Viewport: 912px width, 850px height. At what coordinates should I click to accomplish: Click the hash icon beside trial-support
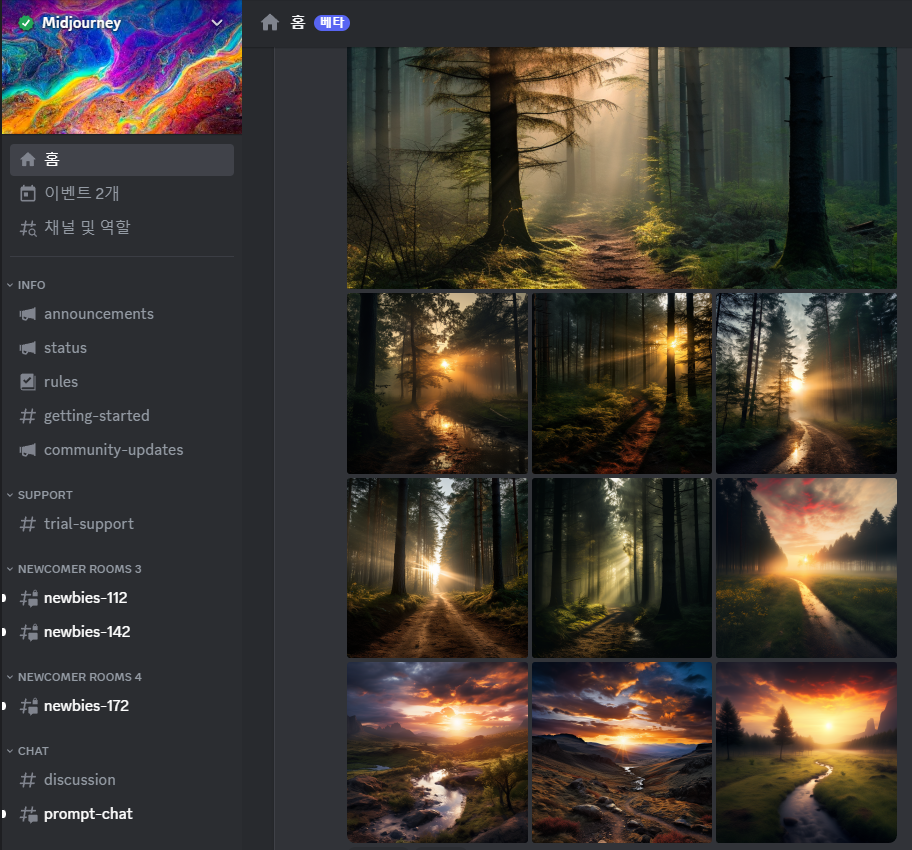coord(28,524)
